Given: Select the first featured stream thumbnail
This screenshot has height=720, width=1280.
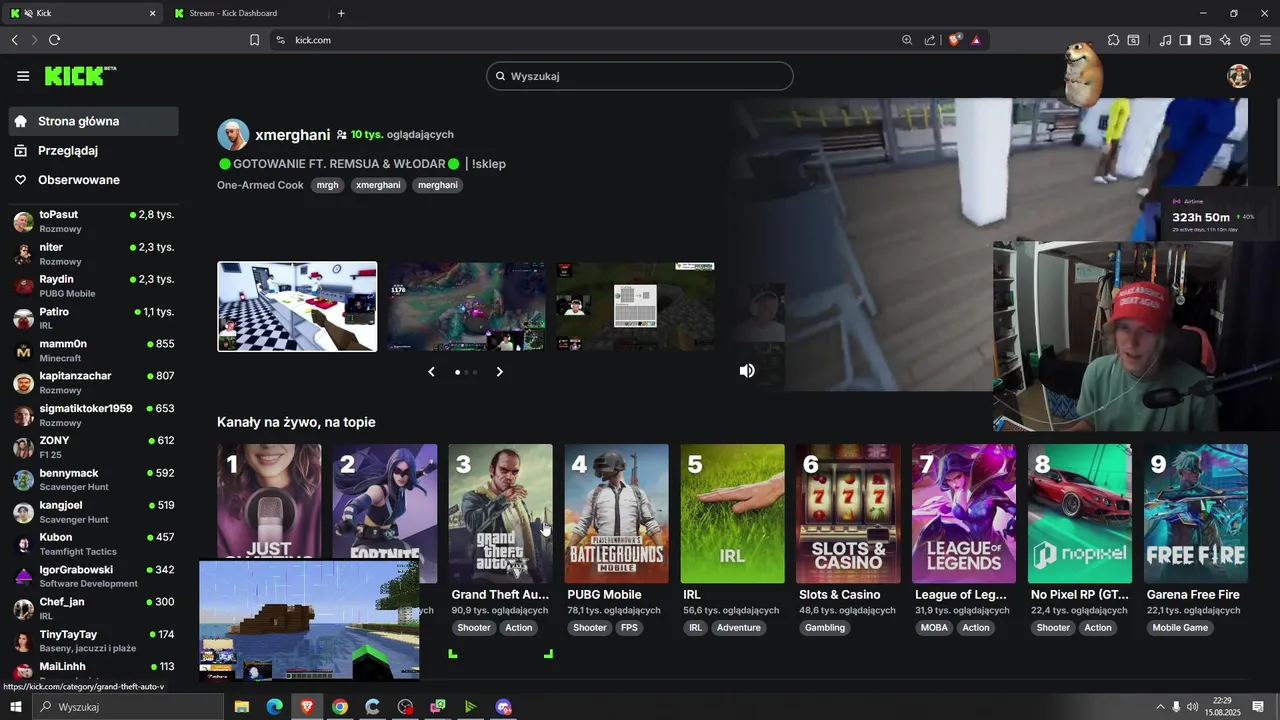Looking at the screenshot, I should (297, 307).
